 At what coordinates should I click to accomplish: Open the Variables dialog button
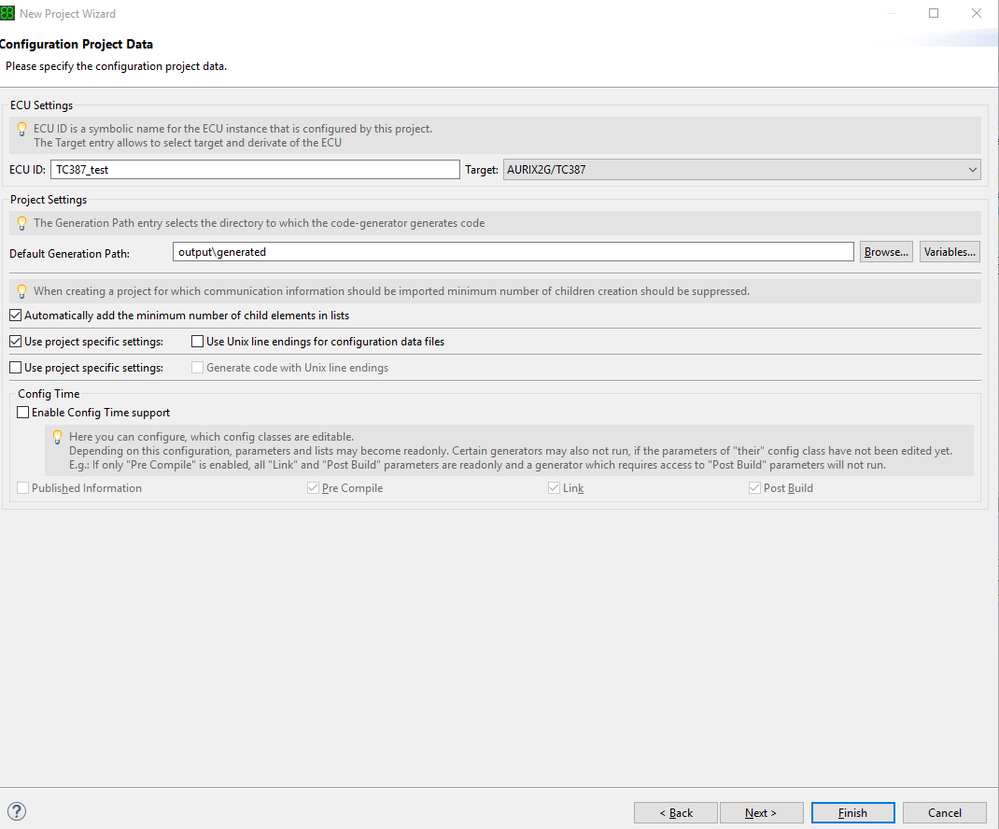(x=949, y=252)
